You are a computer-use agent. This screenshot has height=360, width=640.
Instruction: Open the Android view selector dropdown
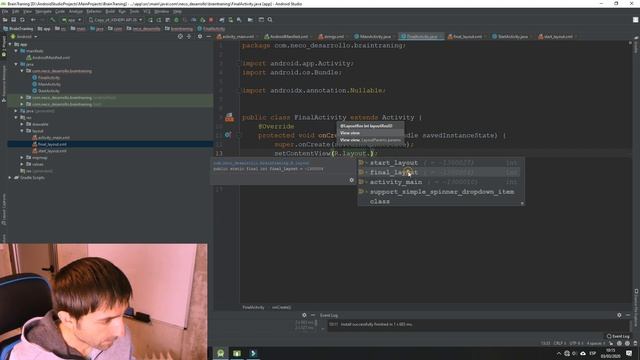pyautogui.click(x=24, y=36)
